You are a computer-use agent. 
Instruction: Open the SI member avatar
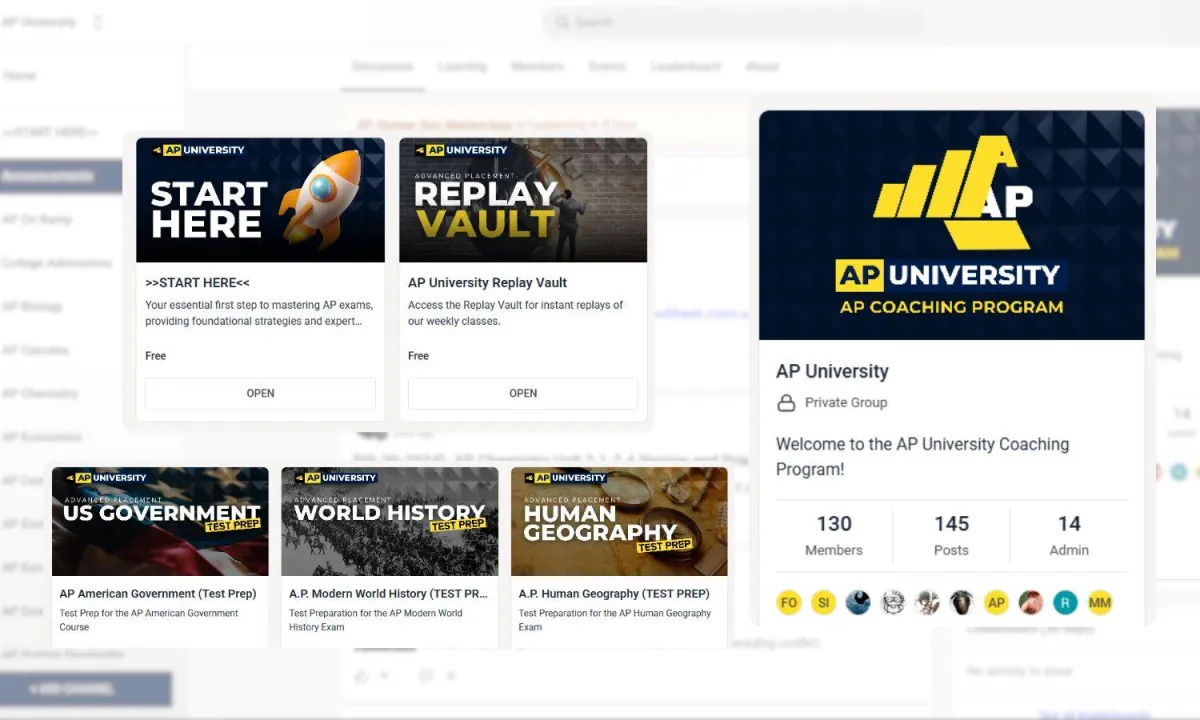(824, 603)
